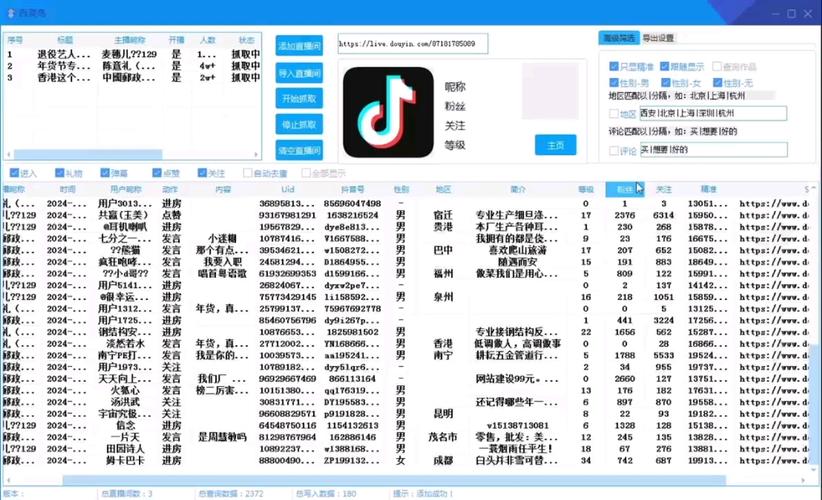Select the user row 淡然若水

(x=405, y=343)
